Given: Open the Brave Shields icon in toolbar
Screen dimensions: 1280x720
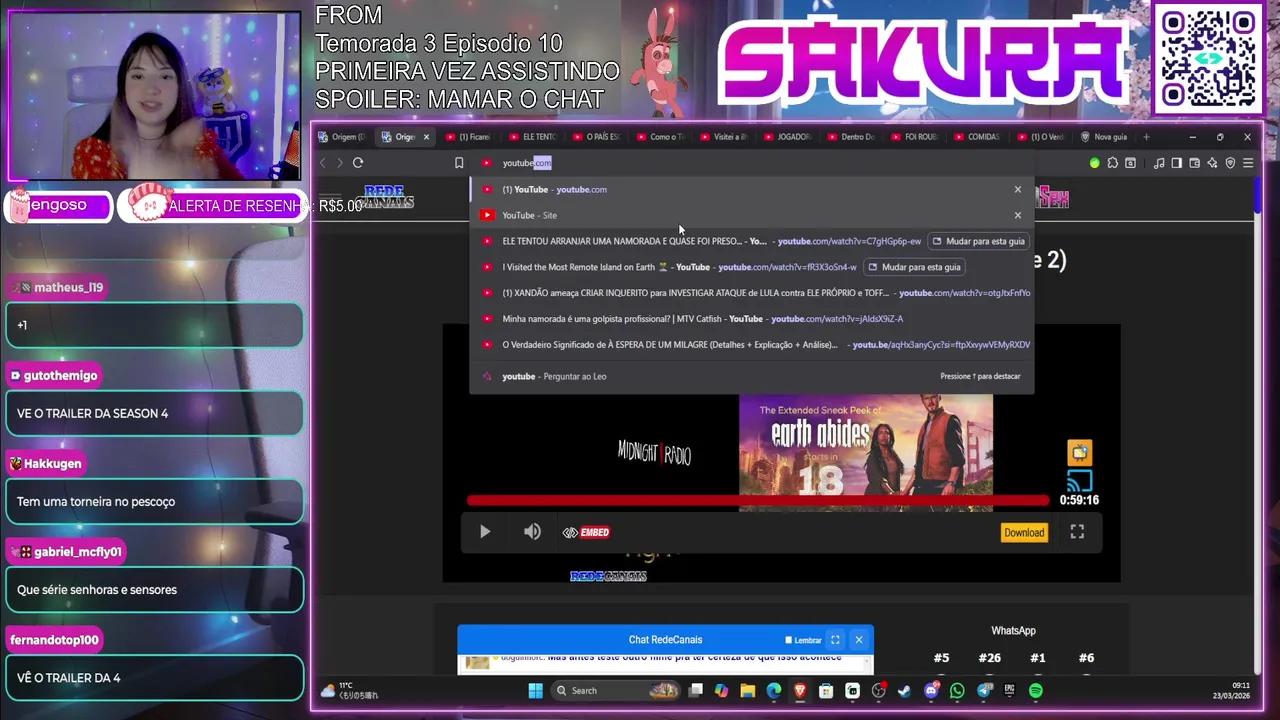Looking at the screenshot, I should pyautogui.click(x=1231, y=163).
